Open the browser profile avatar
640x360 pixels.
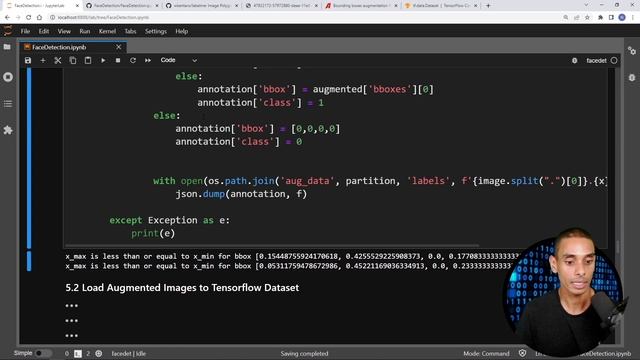pyautogui.click(x=622, y=18)
